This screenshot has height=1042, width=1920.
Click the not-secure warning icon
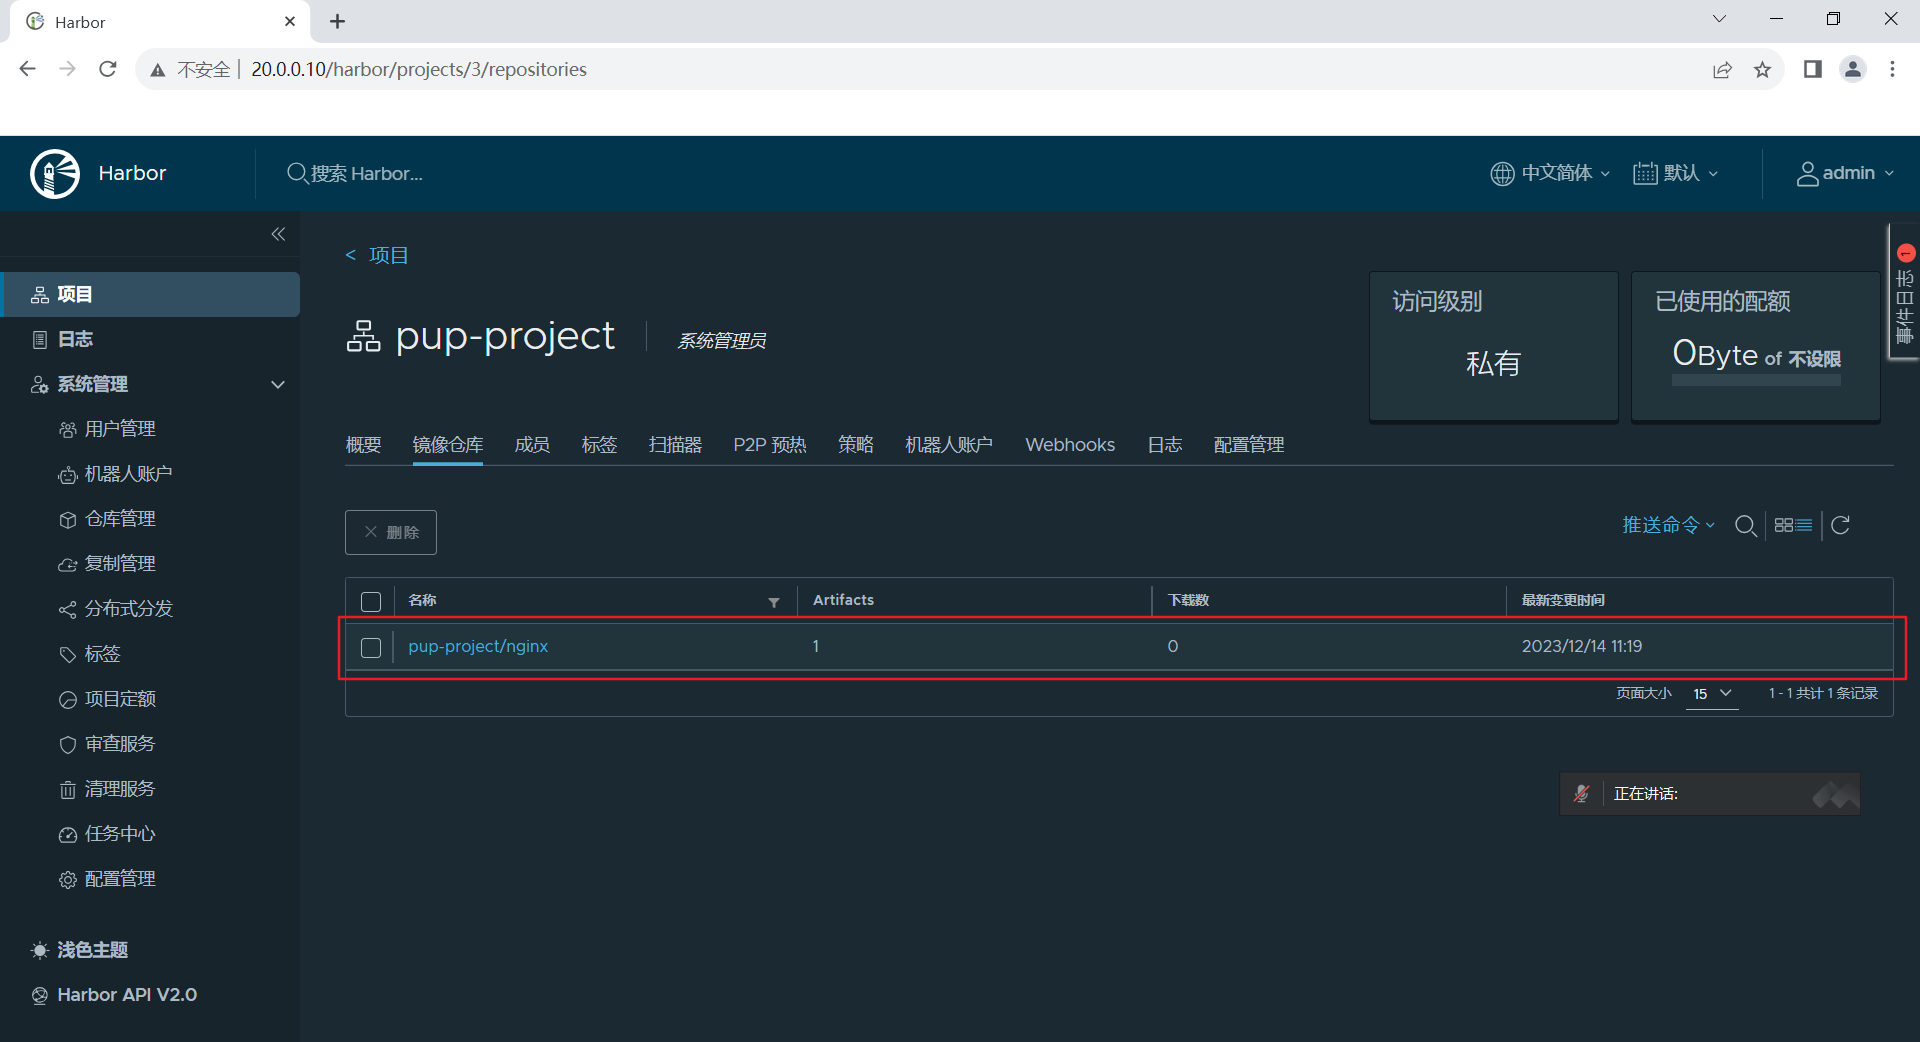coord(158,69)
